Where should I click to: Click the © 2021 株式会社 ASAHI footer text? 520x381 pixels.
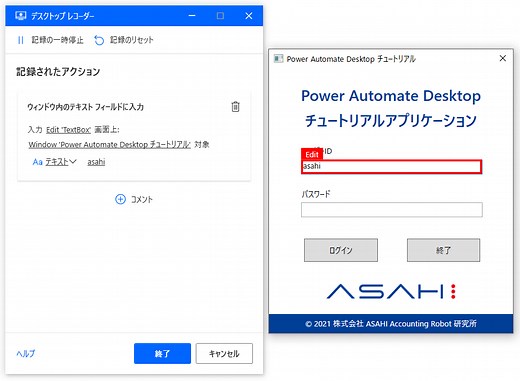(391, 324)
